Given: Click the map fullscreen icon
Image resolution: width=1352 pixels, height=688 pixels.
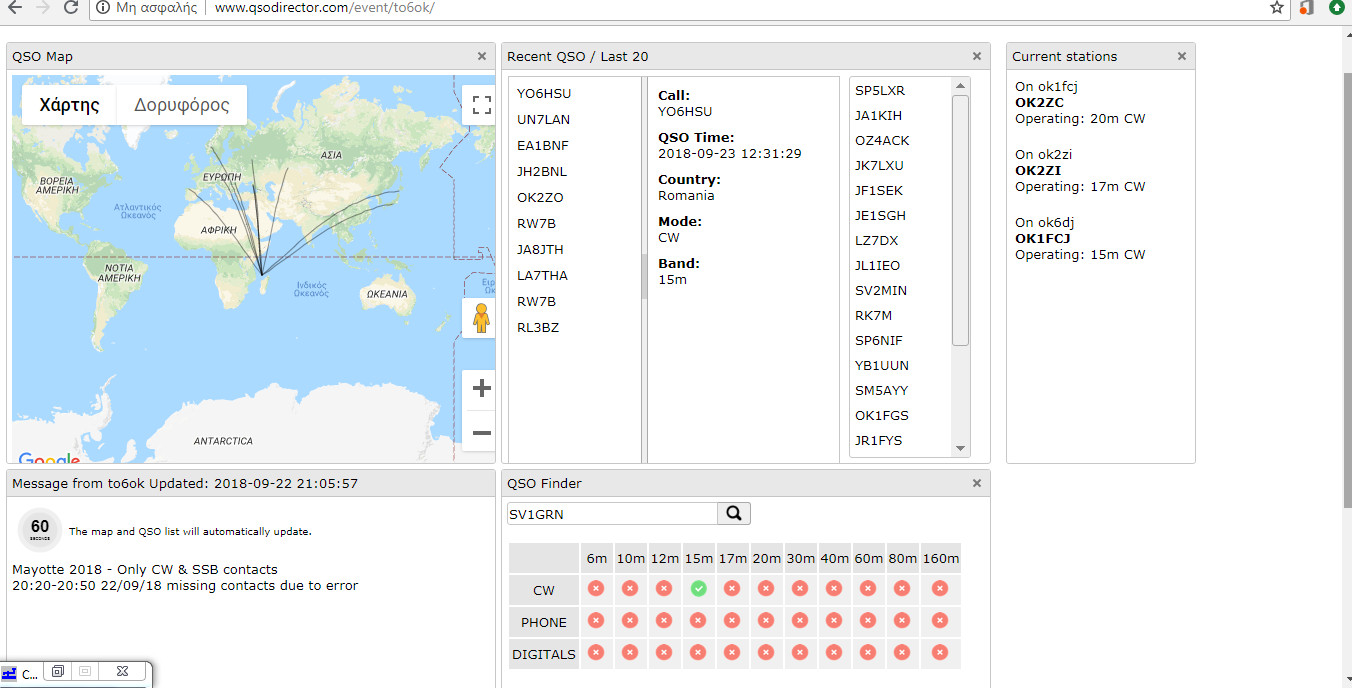Looking at the screenshot, I should pos(481,104).
